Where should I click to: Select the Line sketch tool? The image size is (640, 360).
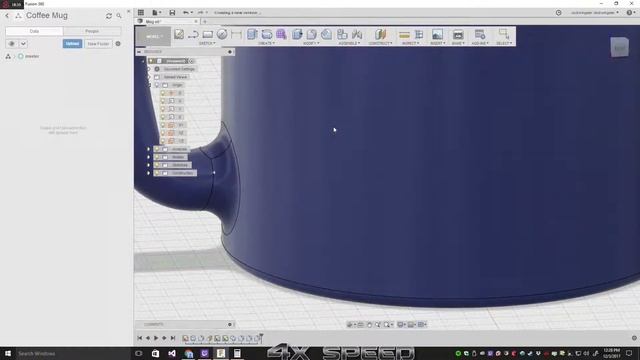click(193, 34)
